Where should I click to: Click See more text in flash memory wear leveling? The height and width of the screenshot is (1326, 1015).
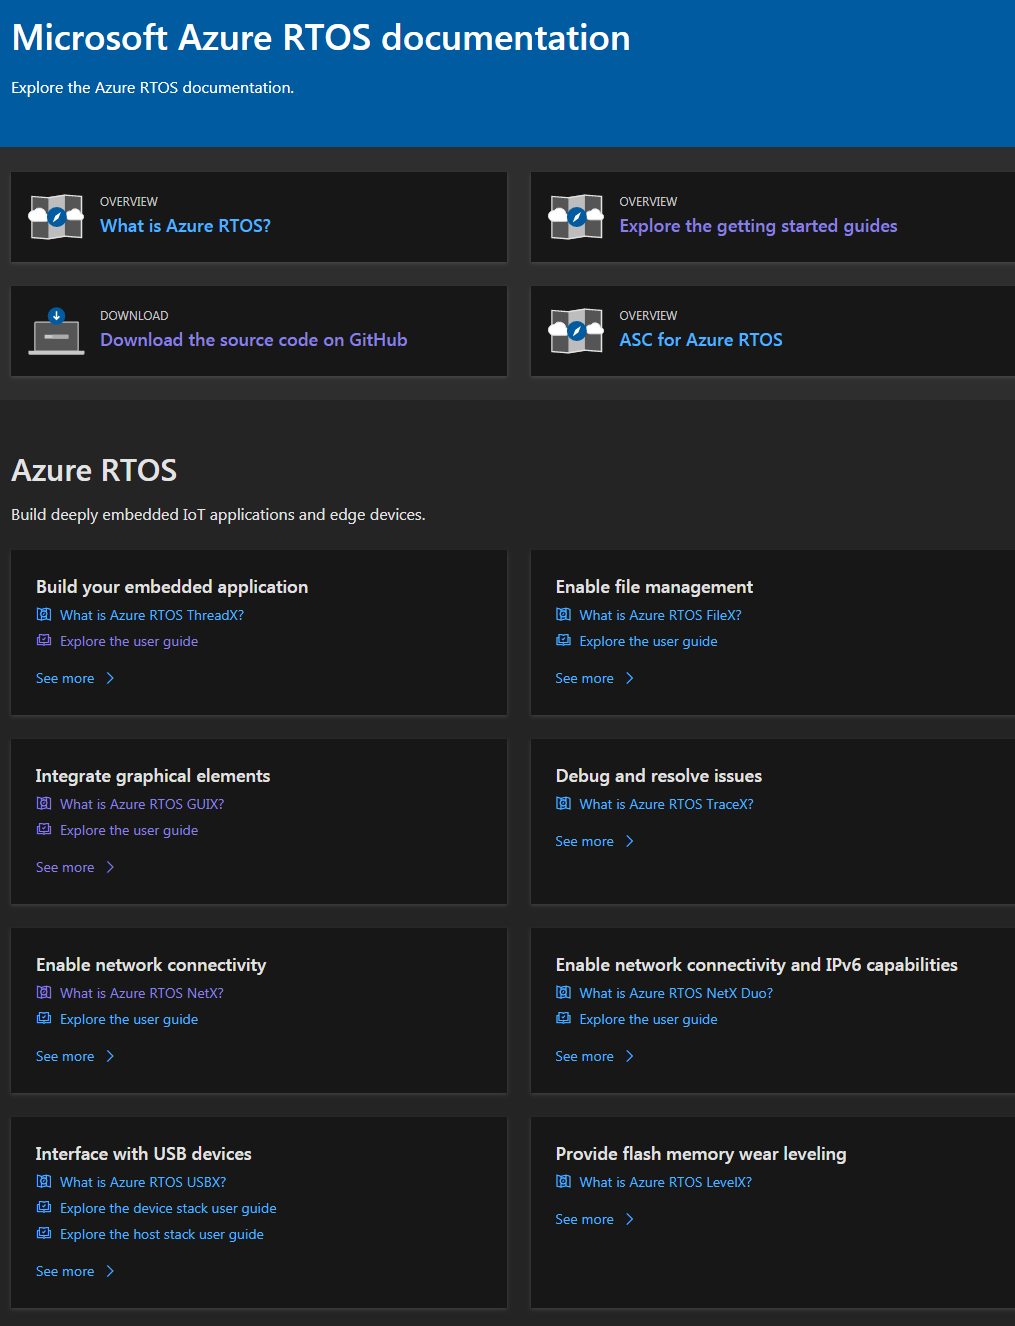584,1219
